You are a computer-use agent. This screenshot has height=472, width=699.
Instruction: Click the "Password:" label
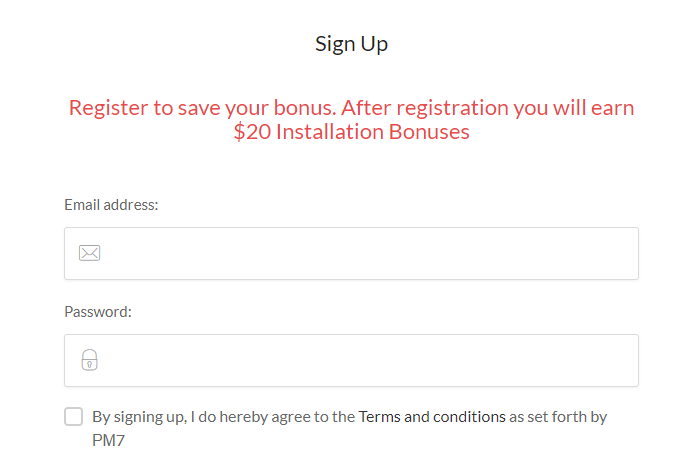tap(98, 312)
